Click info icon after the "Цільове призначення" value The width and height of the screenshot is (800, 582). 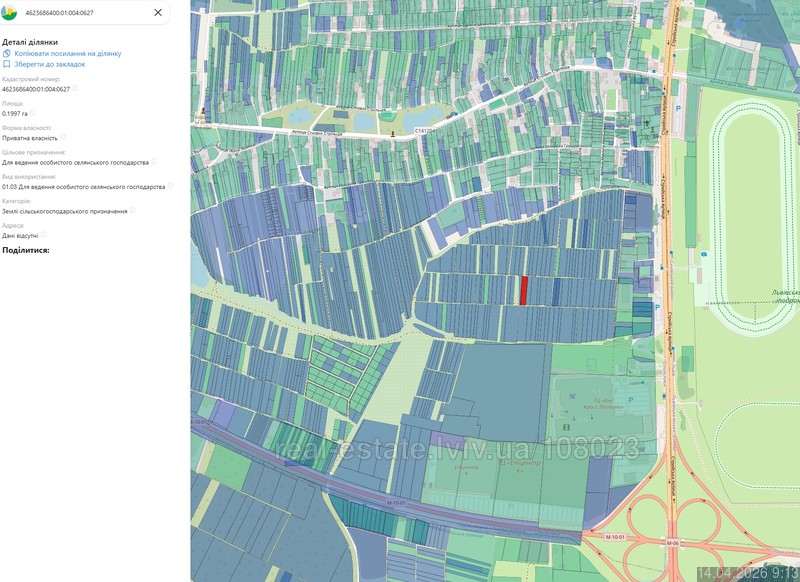153,161
